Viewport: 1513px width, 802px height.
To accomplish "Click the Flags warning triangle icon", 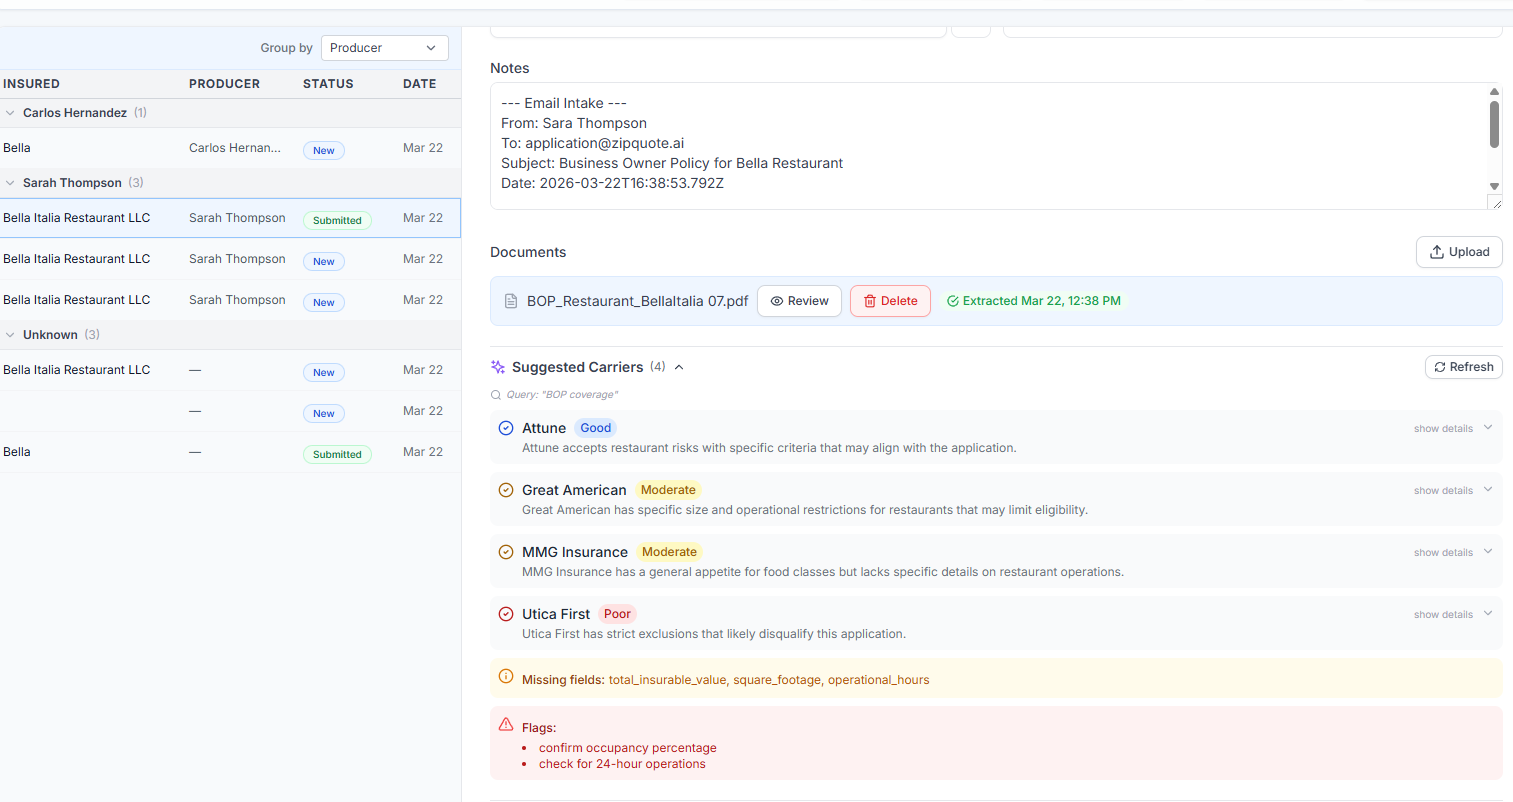I will (x=506, y=725).
